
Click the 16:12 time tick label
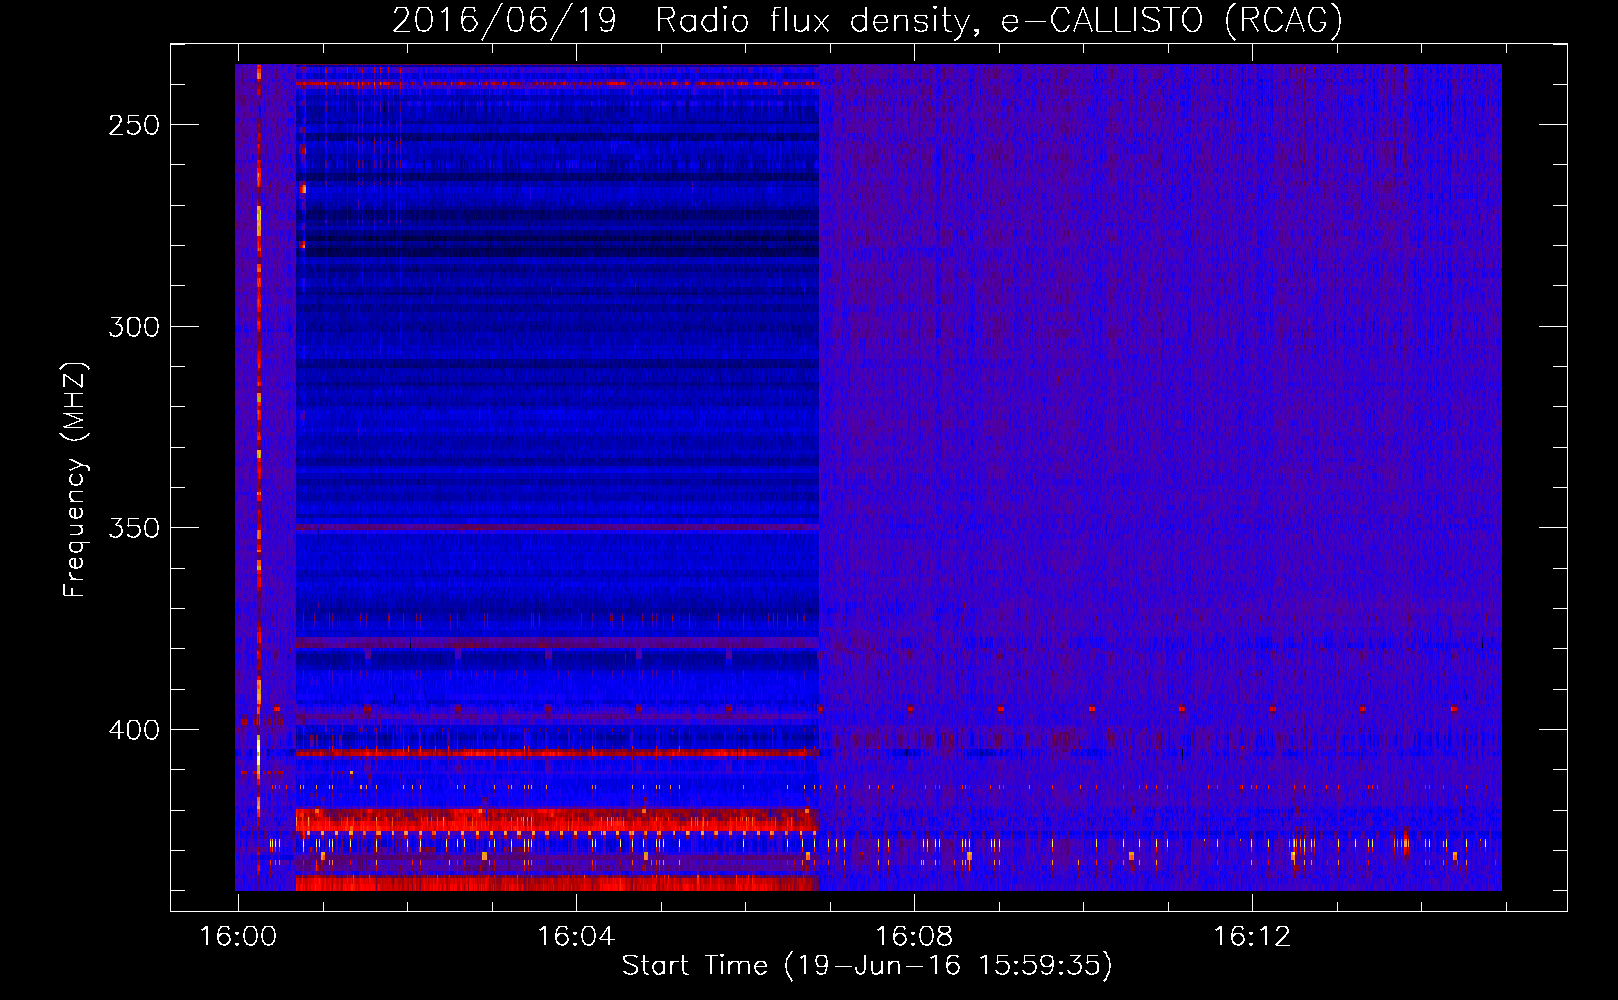tap(1252, 937)
